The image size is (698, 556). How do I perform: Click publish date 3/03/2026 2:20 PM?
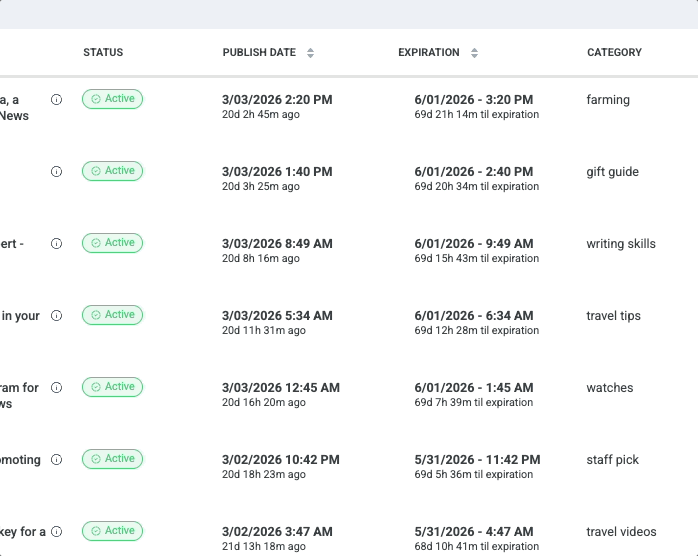click(x=276, y=100)
